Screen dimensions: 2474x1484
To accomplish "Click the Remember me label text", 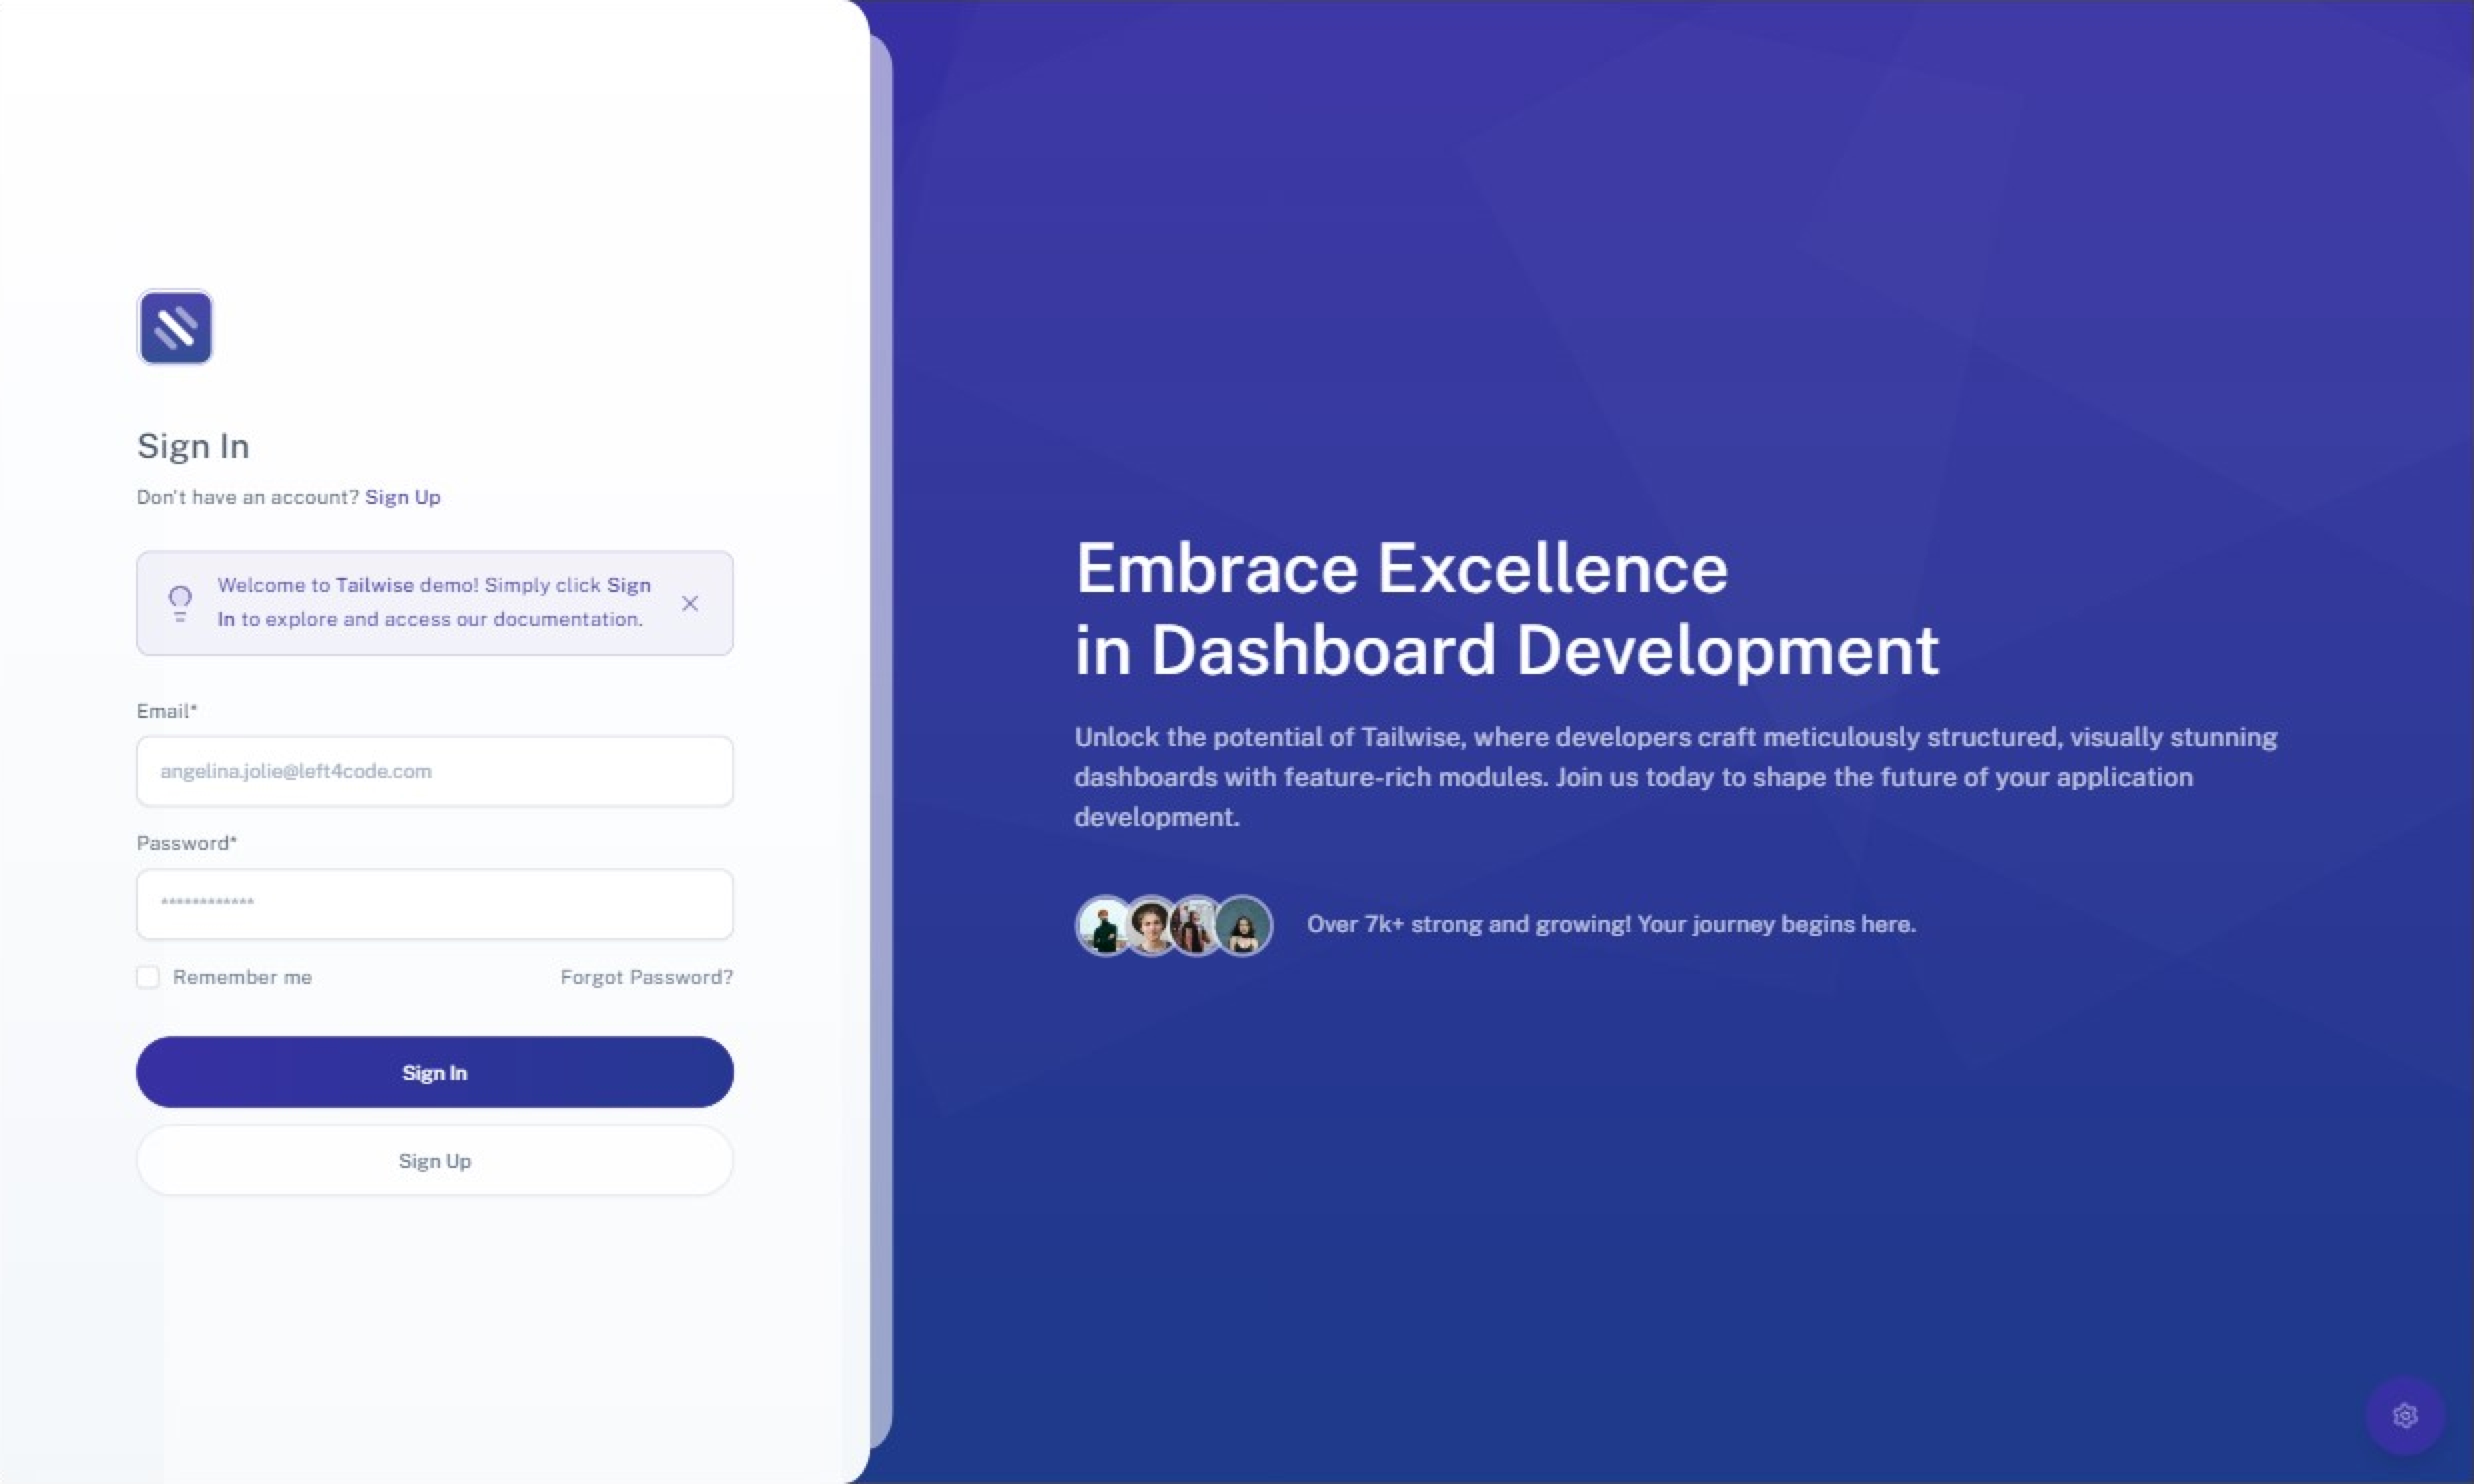I will [242, 977].
